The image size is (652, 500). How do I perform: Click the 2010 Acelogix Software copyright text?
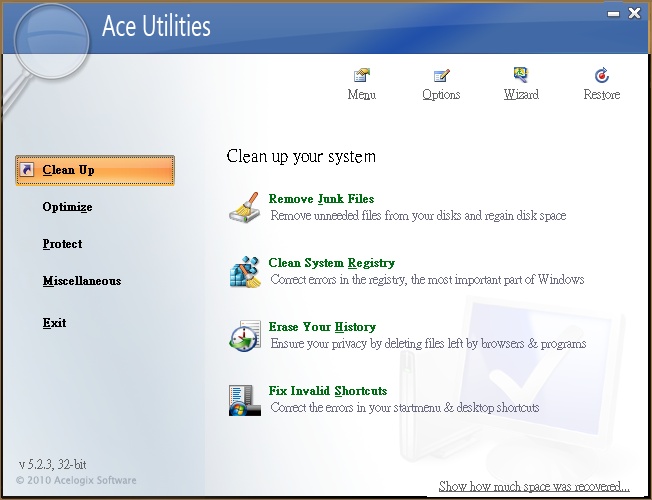76,480
